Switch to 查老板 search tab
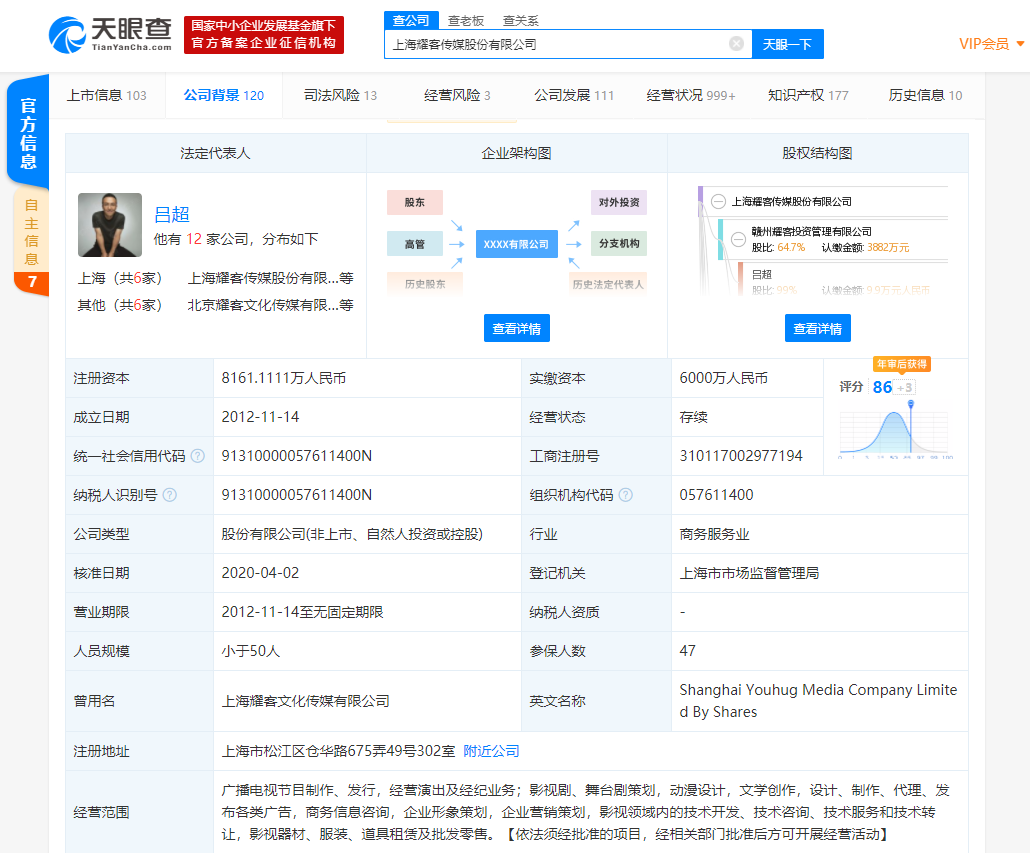The image size is (1030, 853). [466, 21]
